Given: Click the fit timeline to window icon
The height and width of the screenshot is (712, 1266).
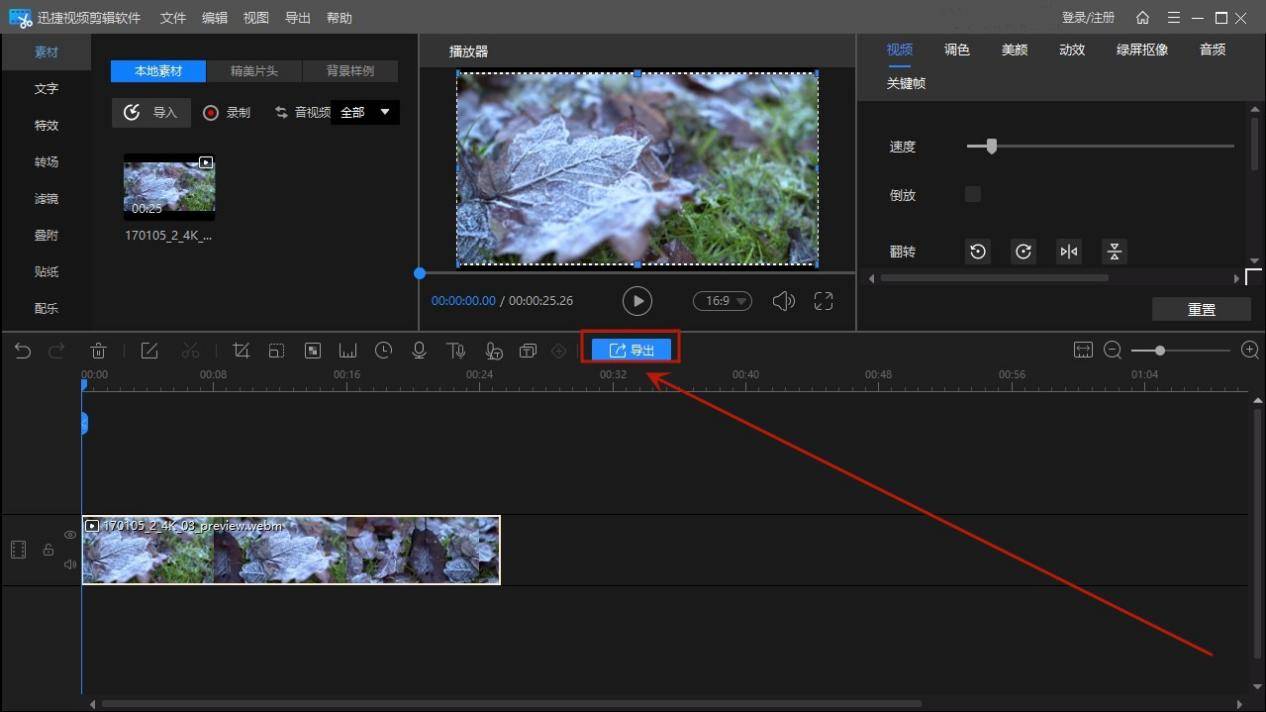Looking at the screenshot, I should click(1083, 350).
